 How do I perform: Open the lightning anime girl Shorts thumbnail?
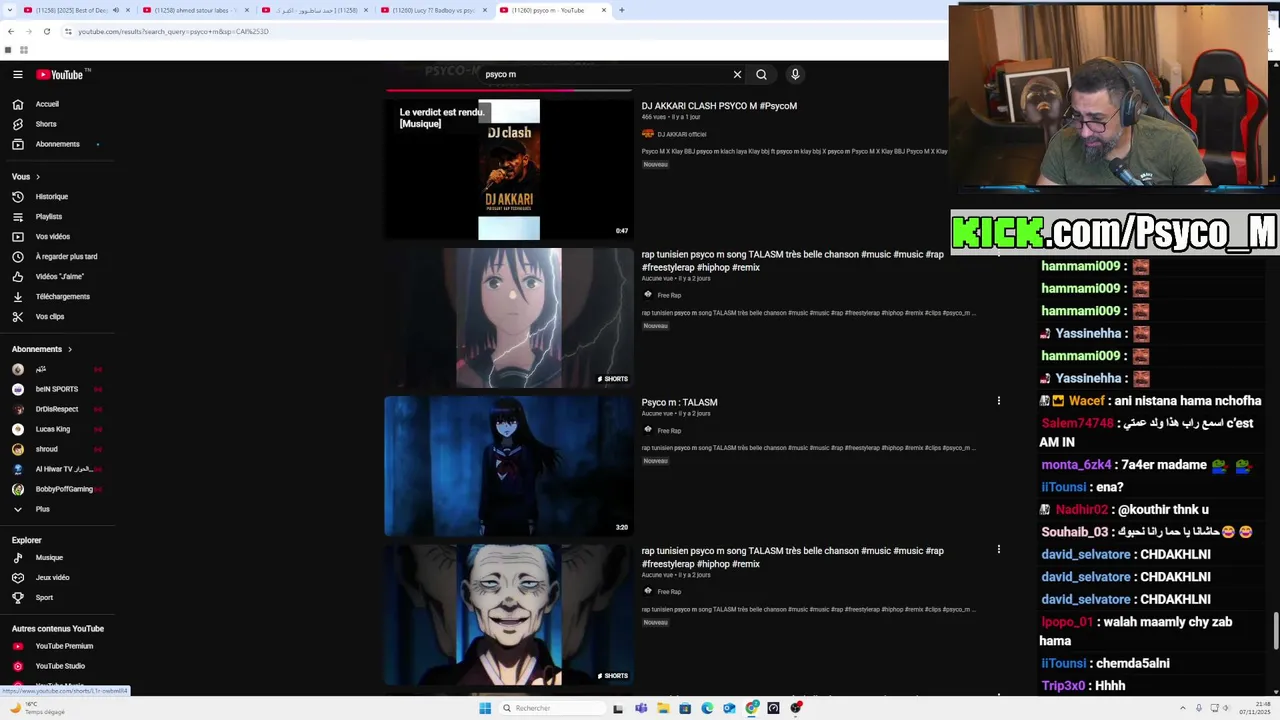[509, 318]
